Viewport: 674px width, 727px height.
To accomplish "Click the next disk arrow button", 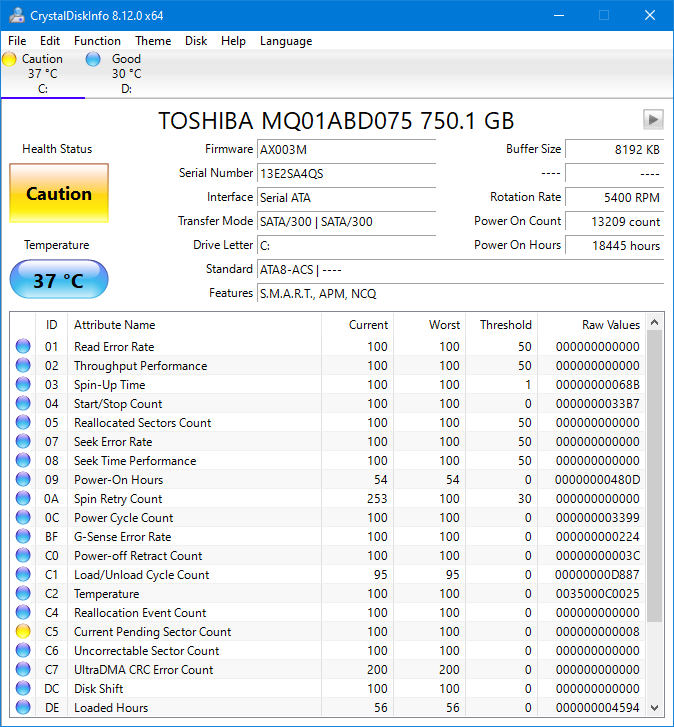I will point(653,120).
